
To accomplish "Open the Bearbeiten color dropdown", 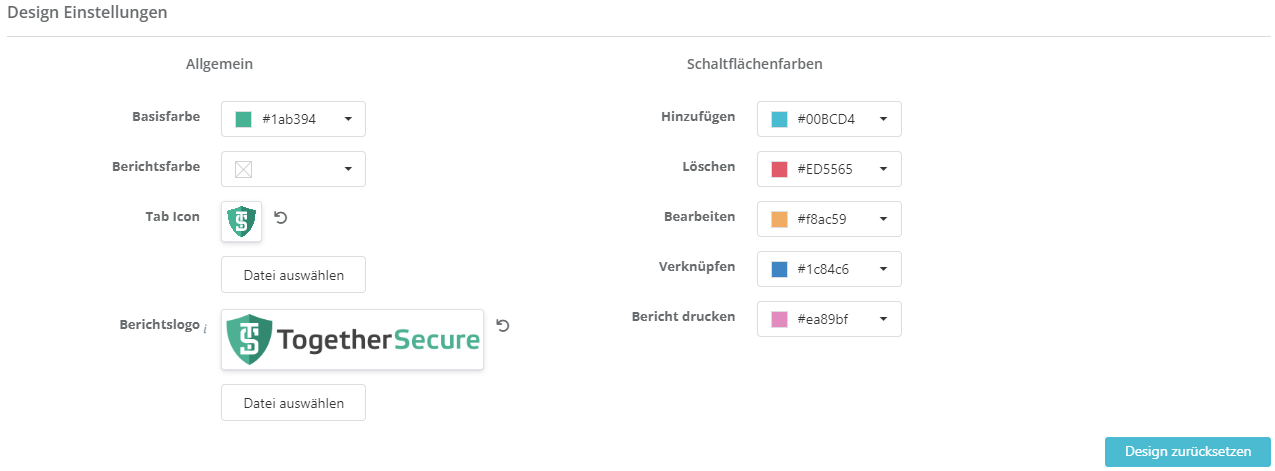I will point(883,219).
